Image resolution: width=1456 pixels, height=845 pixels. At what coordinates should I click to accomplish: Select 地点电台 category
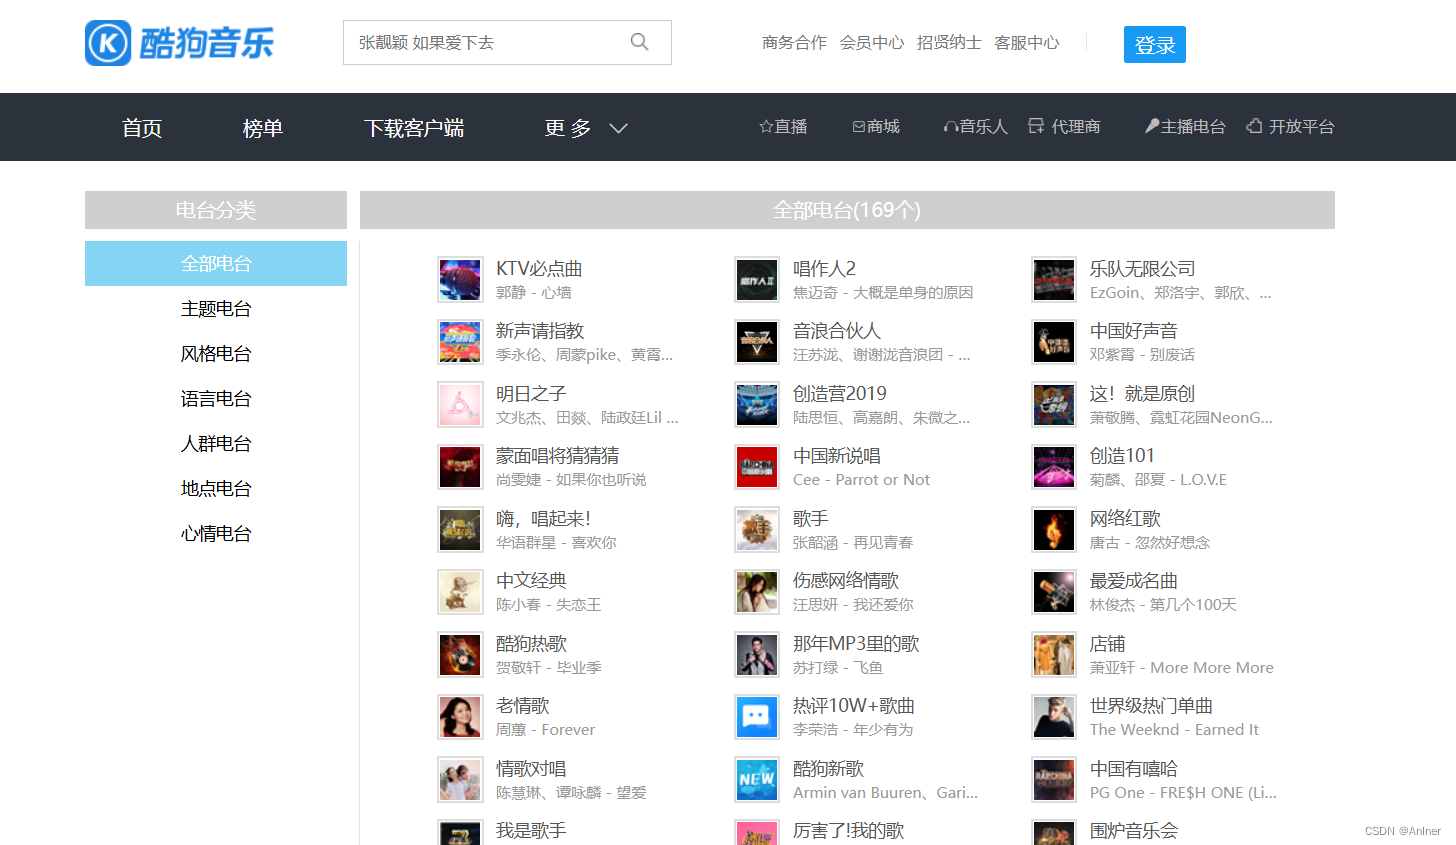pos(216,488)
